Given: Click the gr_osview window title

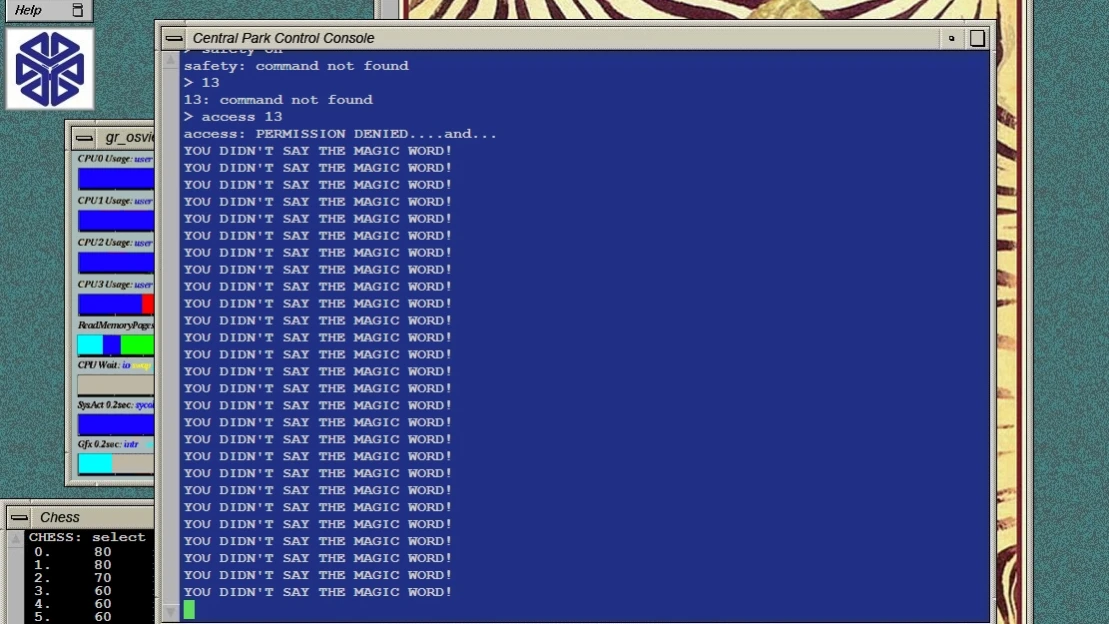Looking at the screenshot, I should [x=129, y=137].
